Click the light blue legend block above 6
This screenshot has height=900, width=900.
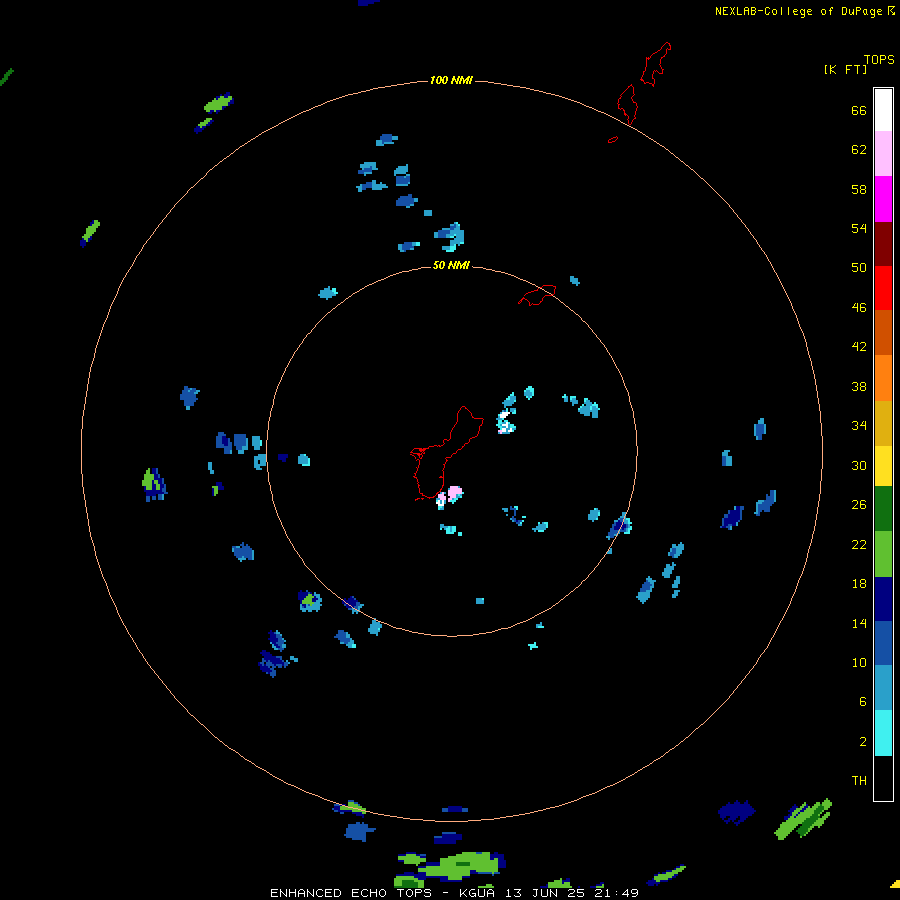pyautogui.click(x=883, y=688)
